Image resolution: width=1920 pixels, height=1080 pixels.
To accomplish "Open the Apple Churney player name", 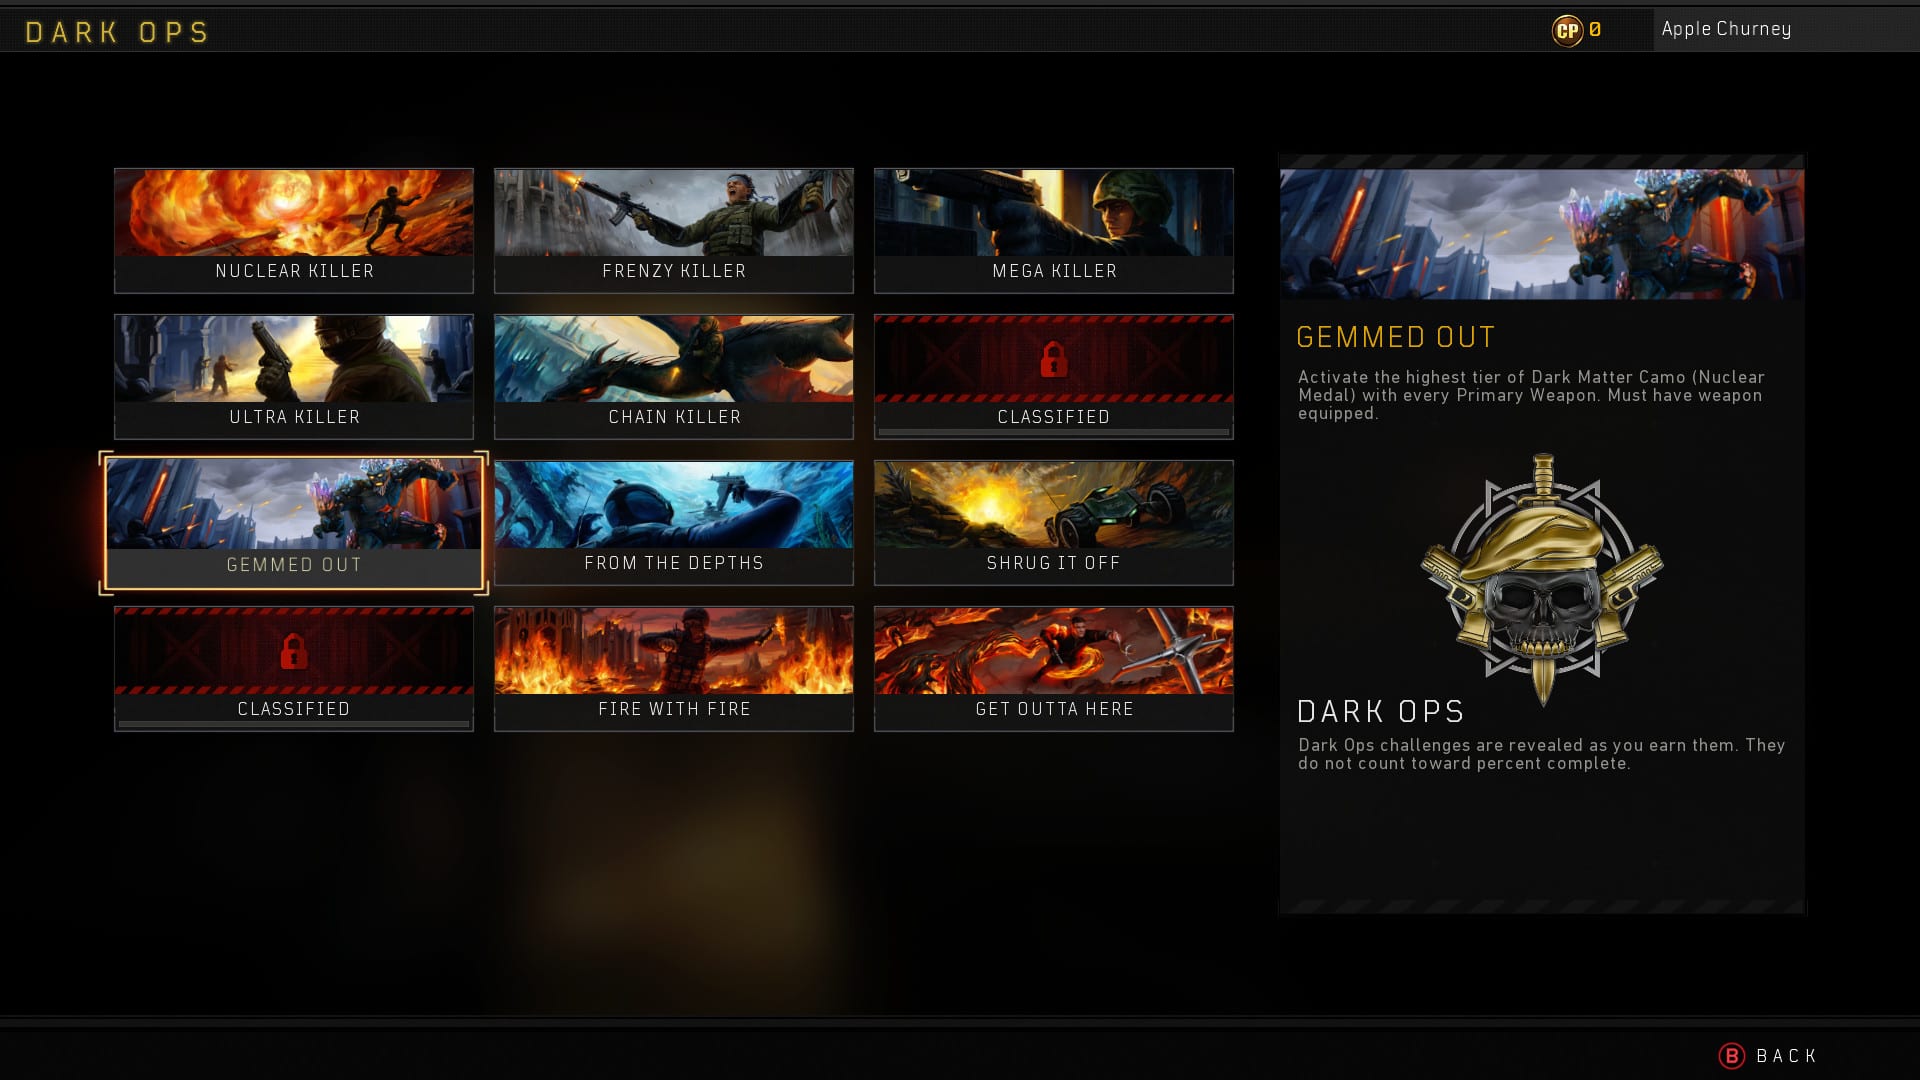I will coord(1726,29).
